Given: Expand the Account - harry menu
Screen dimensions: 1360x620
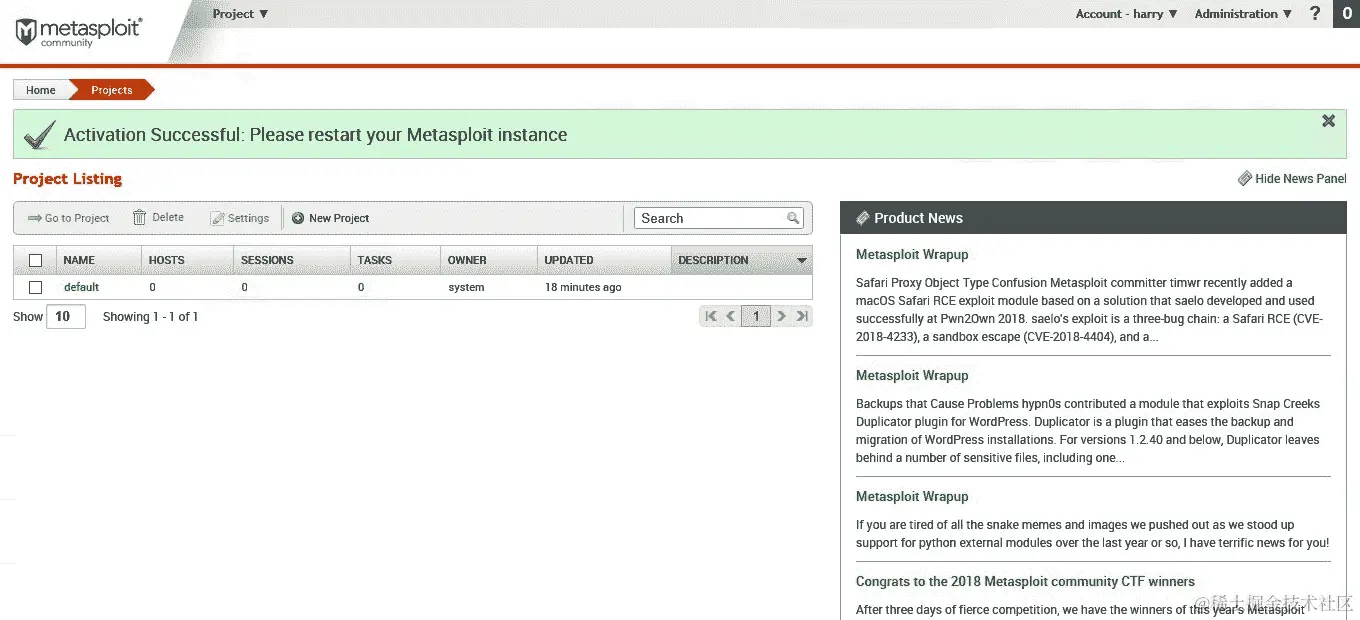Looking at the screenshot, I should 1126,14.
